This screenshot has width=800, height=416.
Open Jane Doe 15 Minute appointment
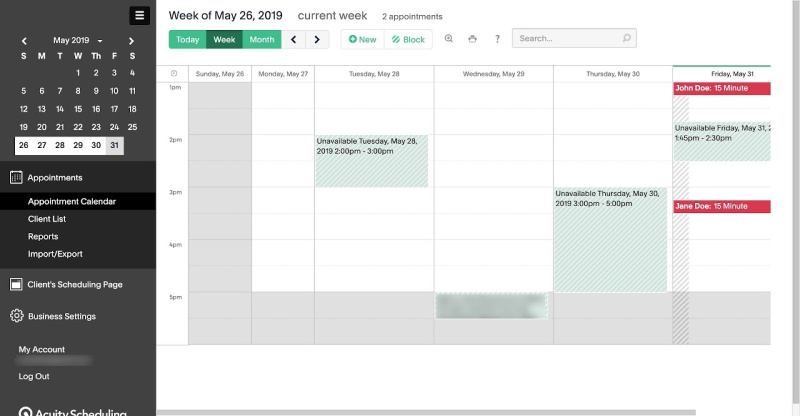[722, 206]
